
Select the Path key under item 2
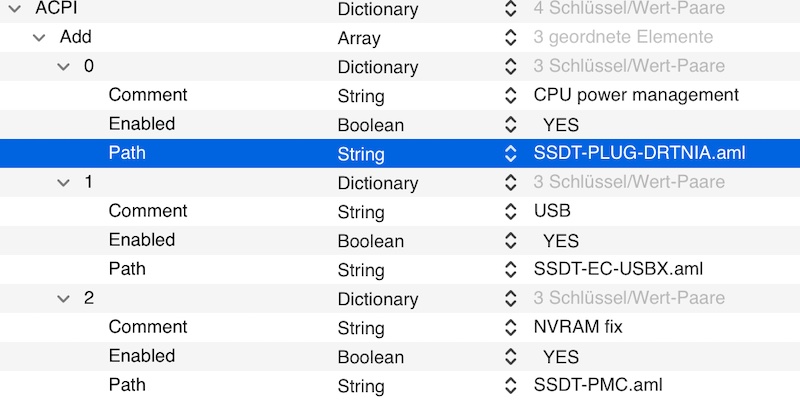click(x=127, y=385)
